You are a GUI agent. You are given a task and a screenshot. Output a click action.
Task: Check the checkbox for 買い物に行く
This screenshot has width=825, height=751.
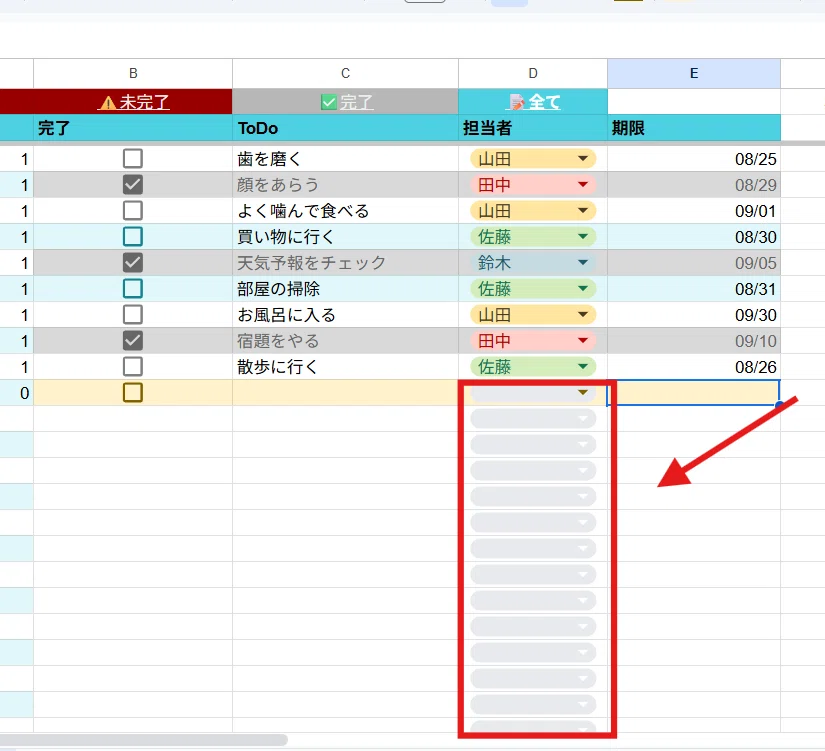(x=133, y=237)
